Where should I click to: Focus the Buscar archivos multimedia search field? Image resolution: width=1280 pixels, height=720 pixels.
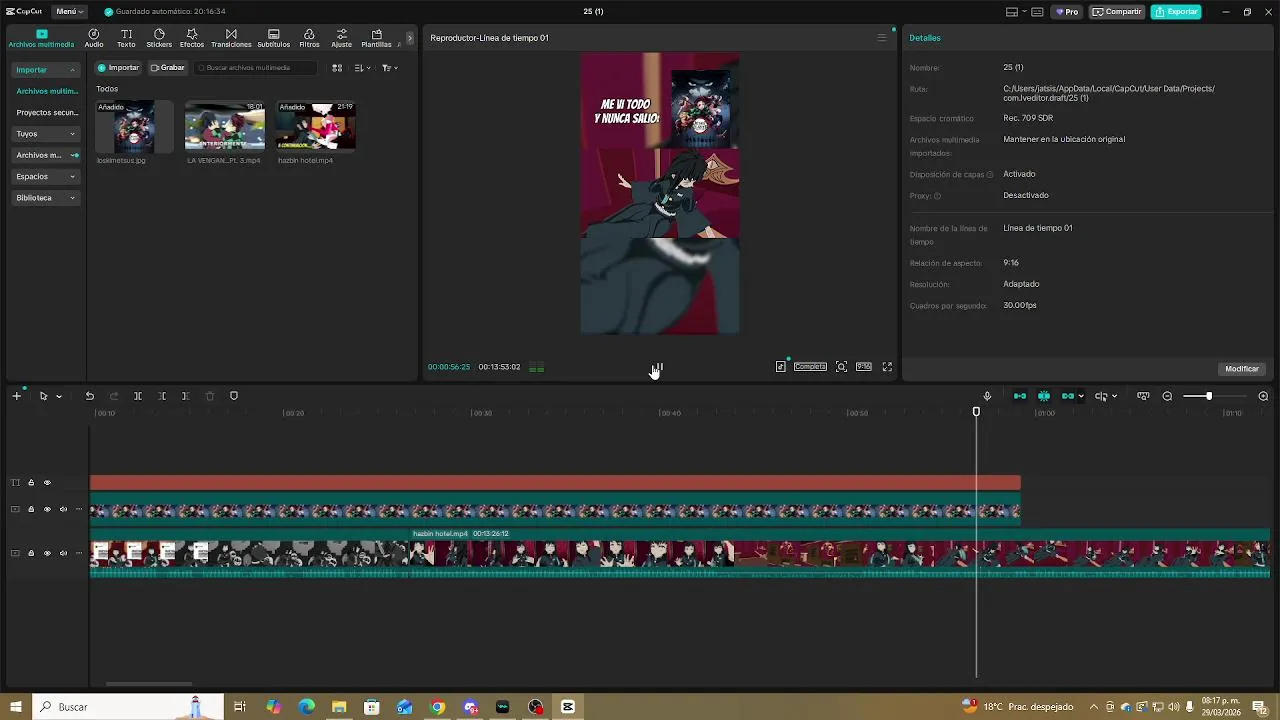[x=255, y=68]
